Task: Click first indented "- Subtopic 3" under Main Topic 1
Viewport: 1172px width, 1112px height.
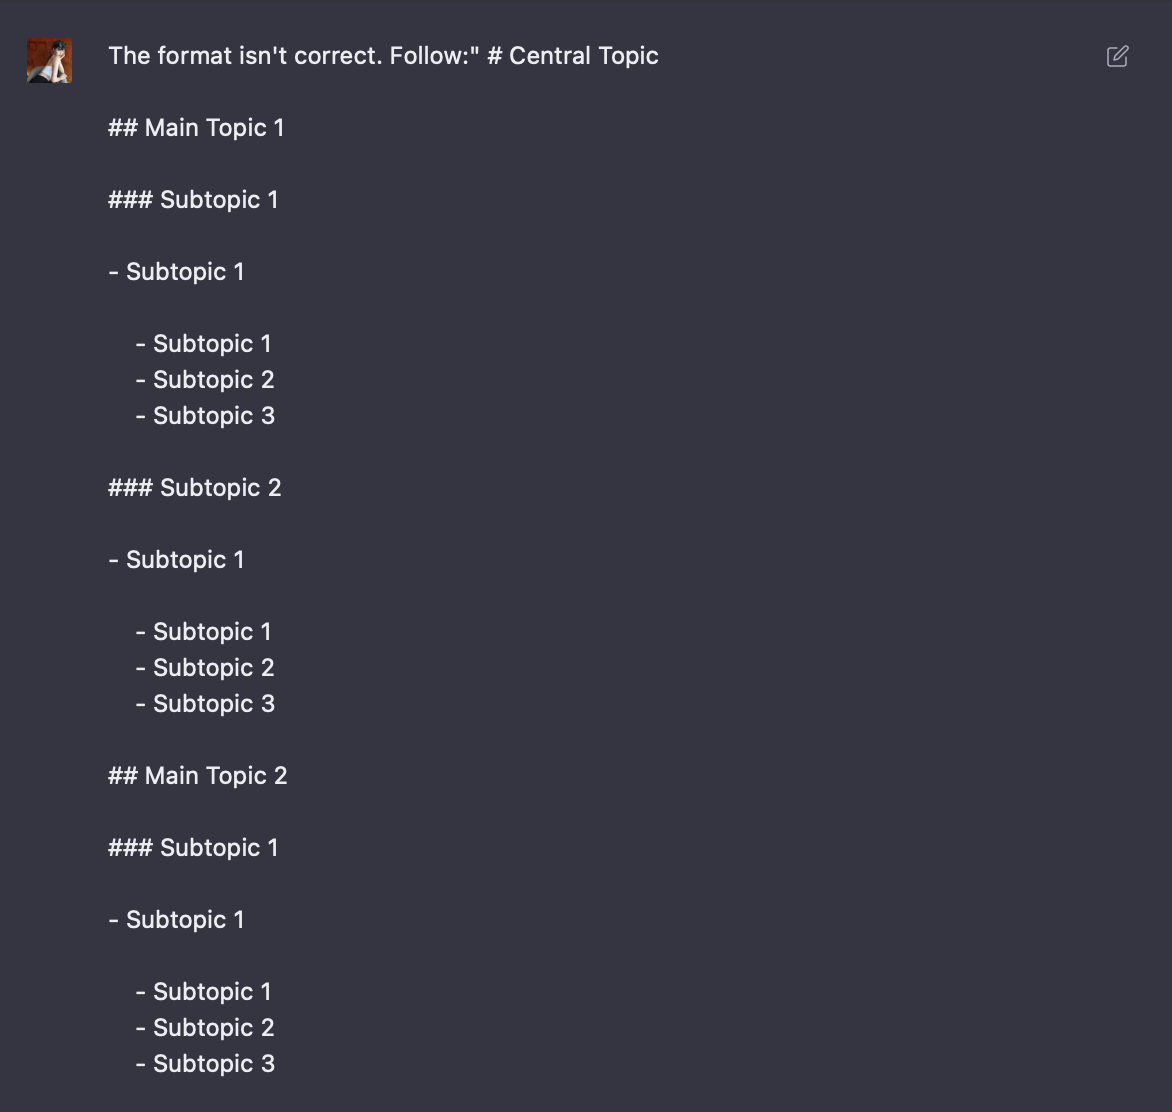Action: click(205, 416)
